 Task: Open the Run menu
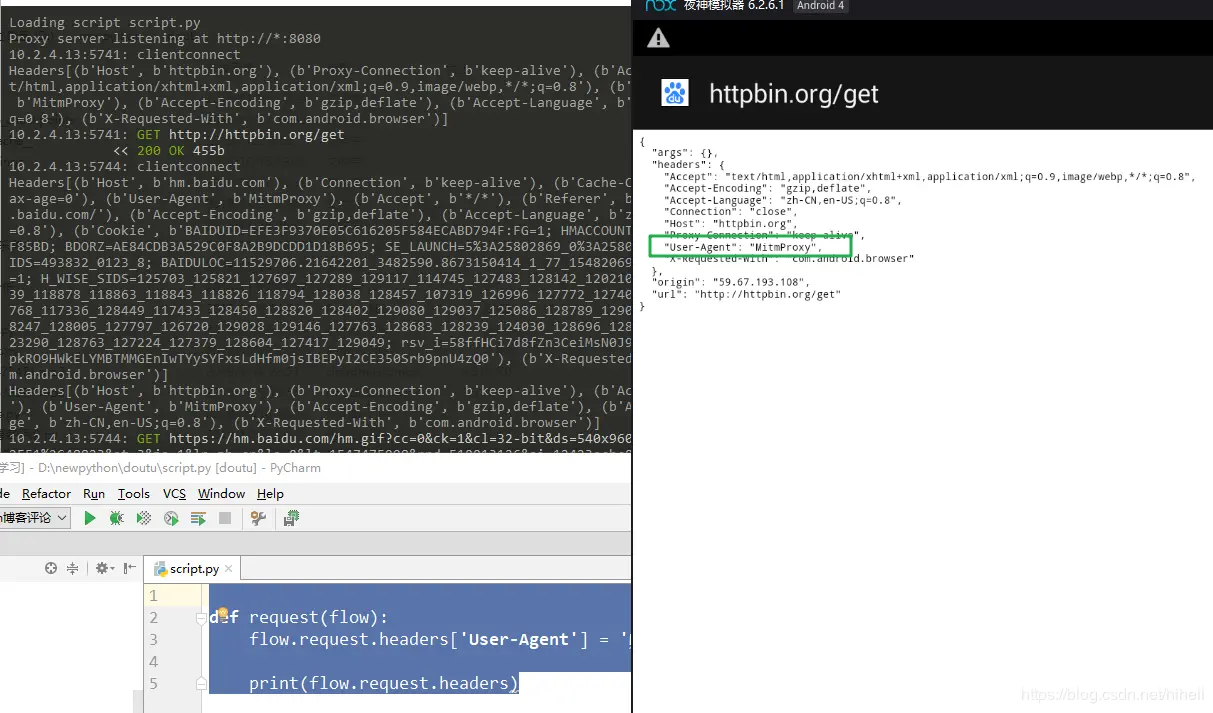tap(94, 494)
